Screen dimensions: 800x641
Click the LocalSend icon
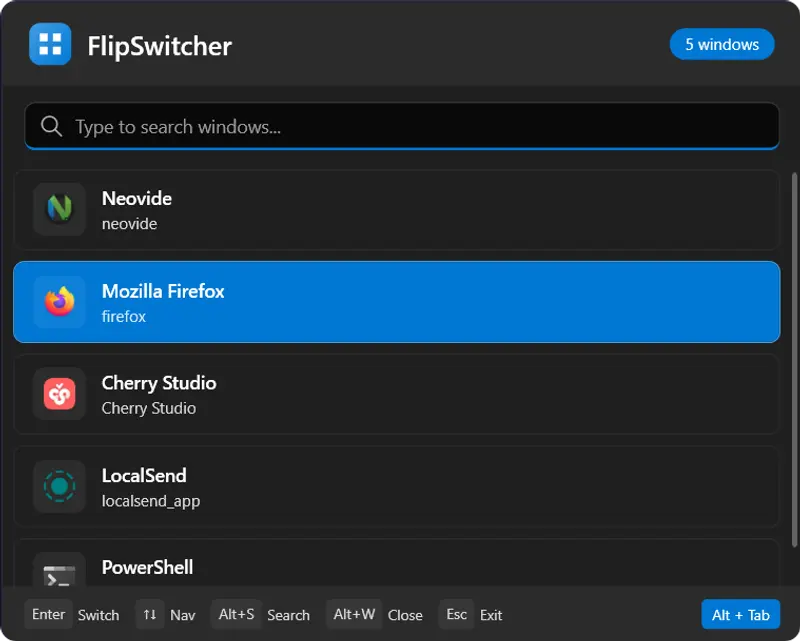59,487
